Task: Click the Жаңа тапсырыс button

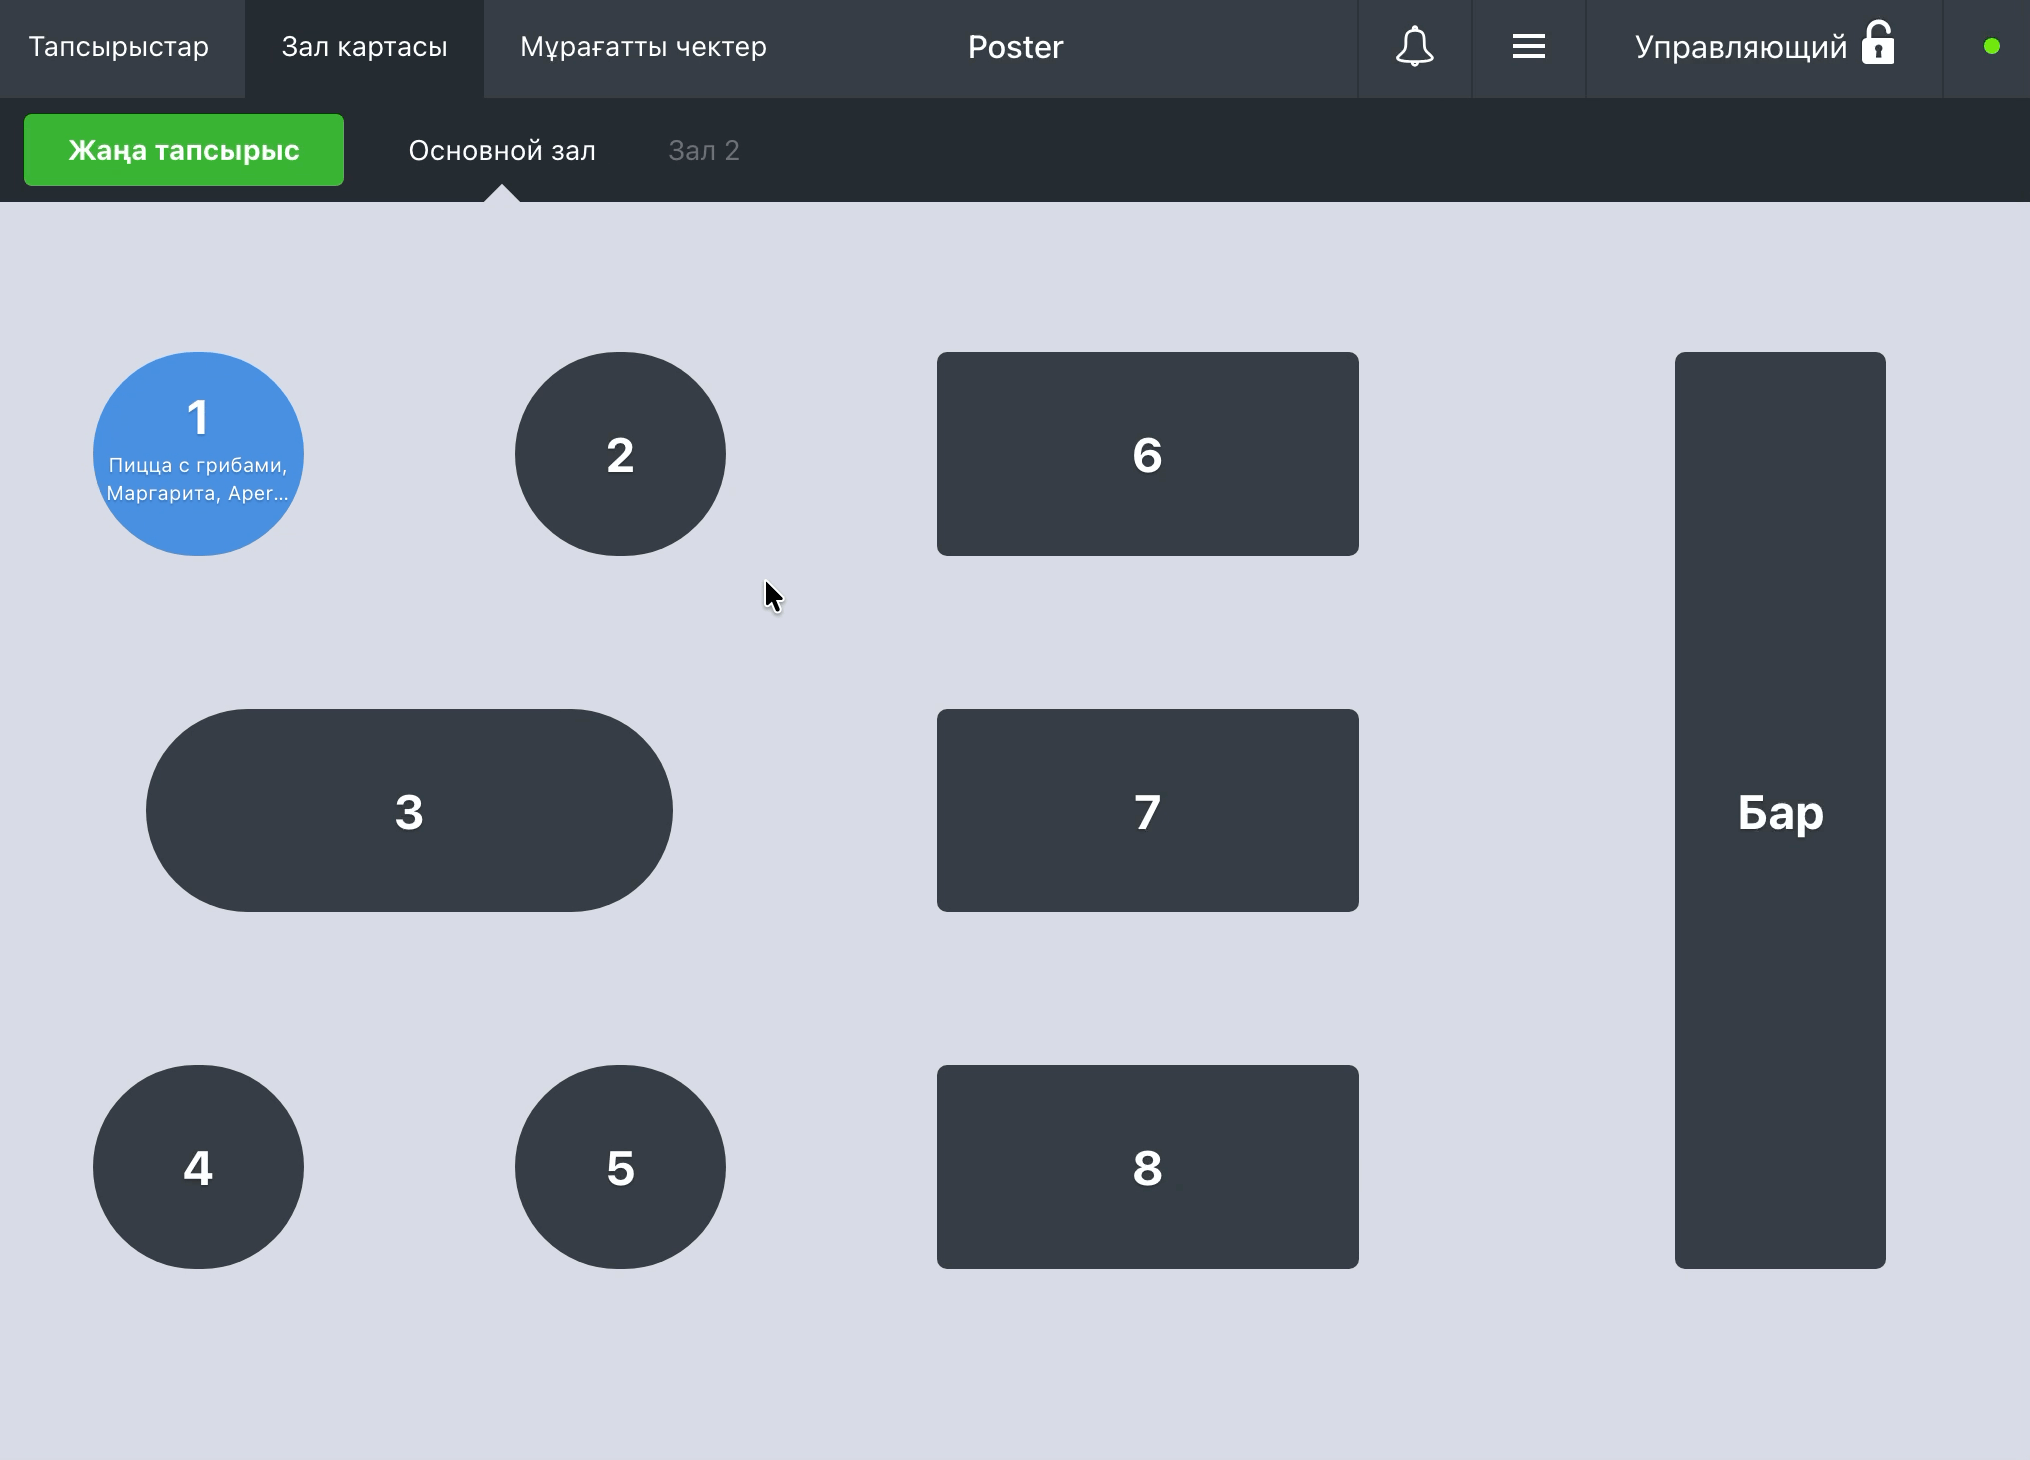Action: 184,150
